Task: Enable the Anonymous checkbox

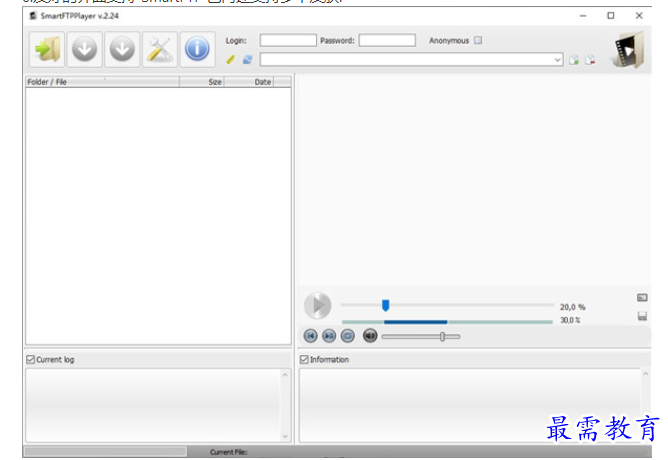Action: coord(478,40)
